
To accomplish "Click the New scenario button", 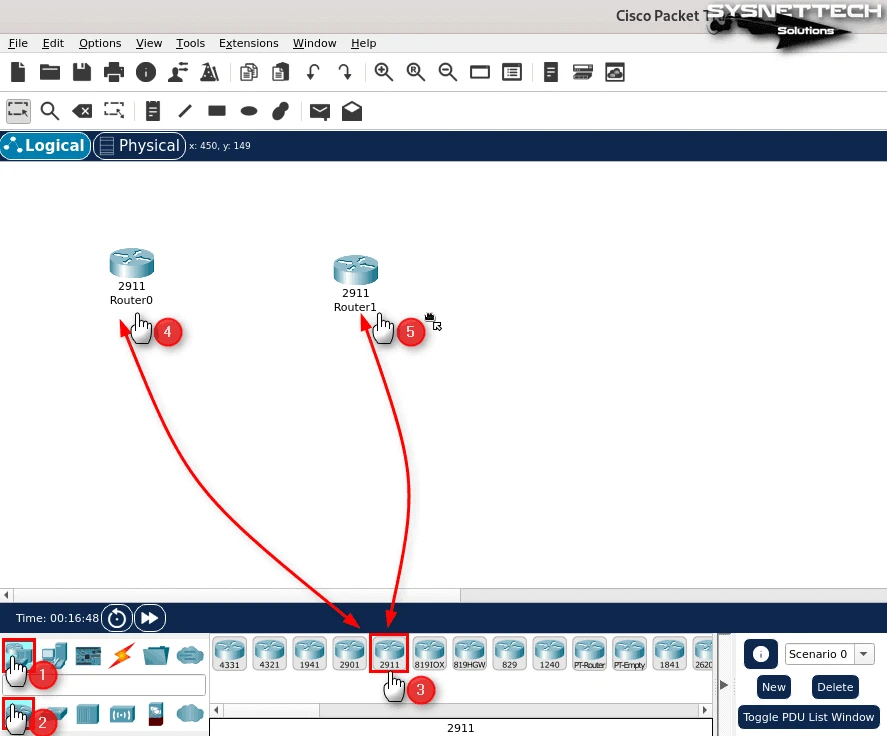I will point(773,687).
